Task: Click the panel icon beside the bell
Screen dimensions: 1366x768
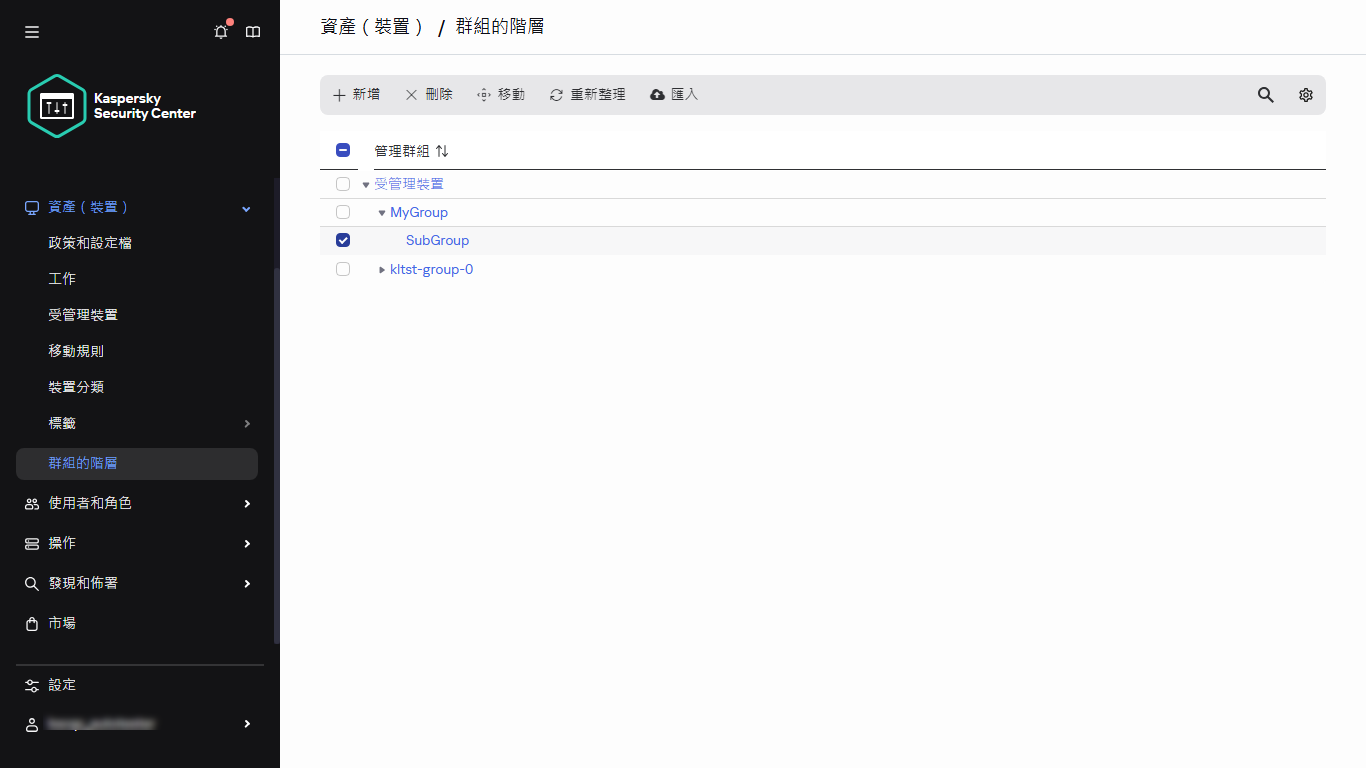Action: click(x=252, y=31)
